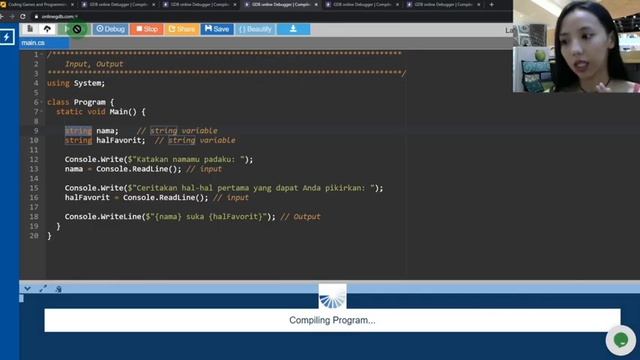The height and width of the screenshot is (360, 640).
Task: Save the project with Save button
Action: coord(217,29)
